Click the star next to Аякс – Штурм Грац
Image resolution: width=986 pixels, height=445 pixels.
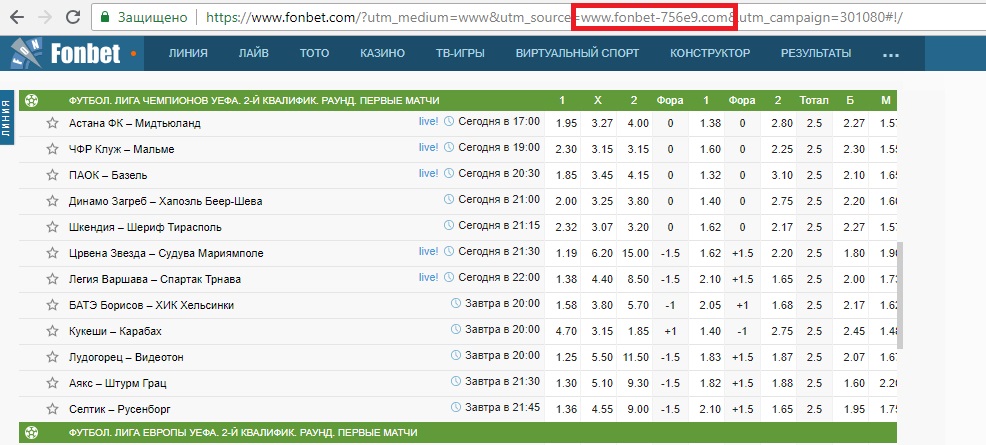(52, 383)
